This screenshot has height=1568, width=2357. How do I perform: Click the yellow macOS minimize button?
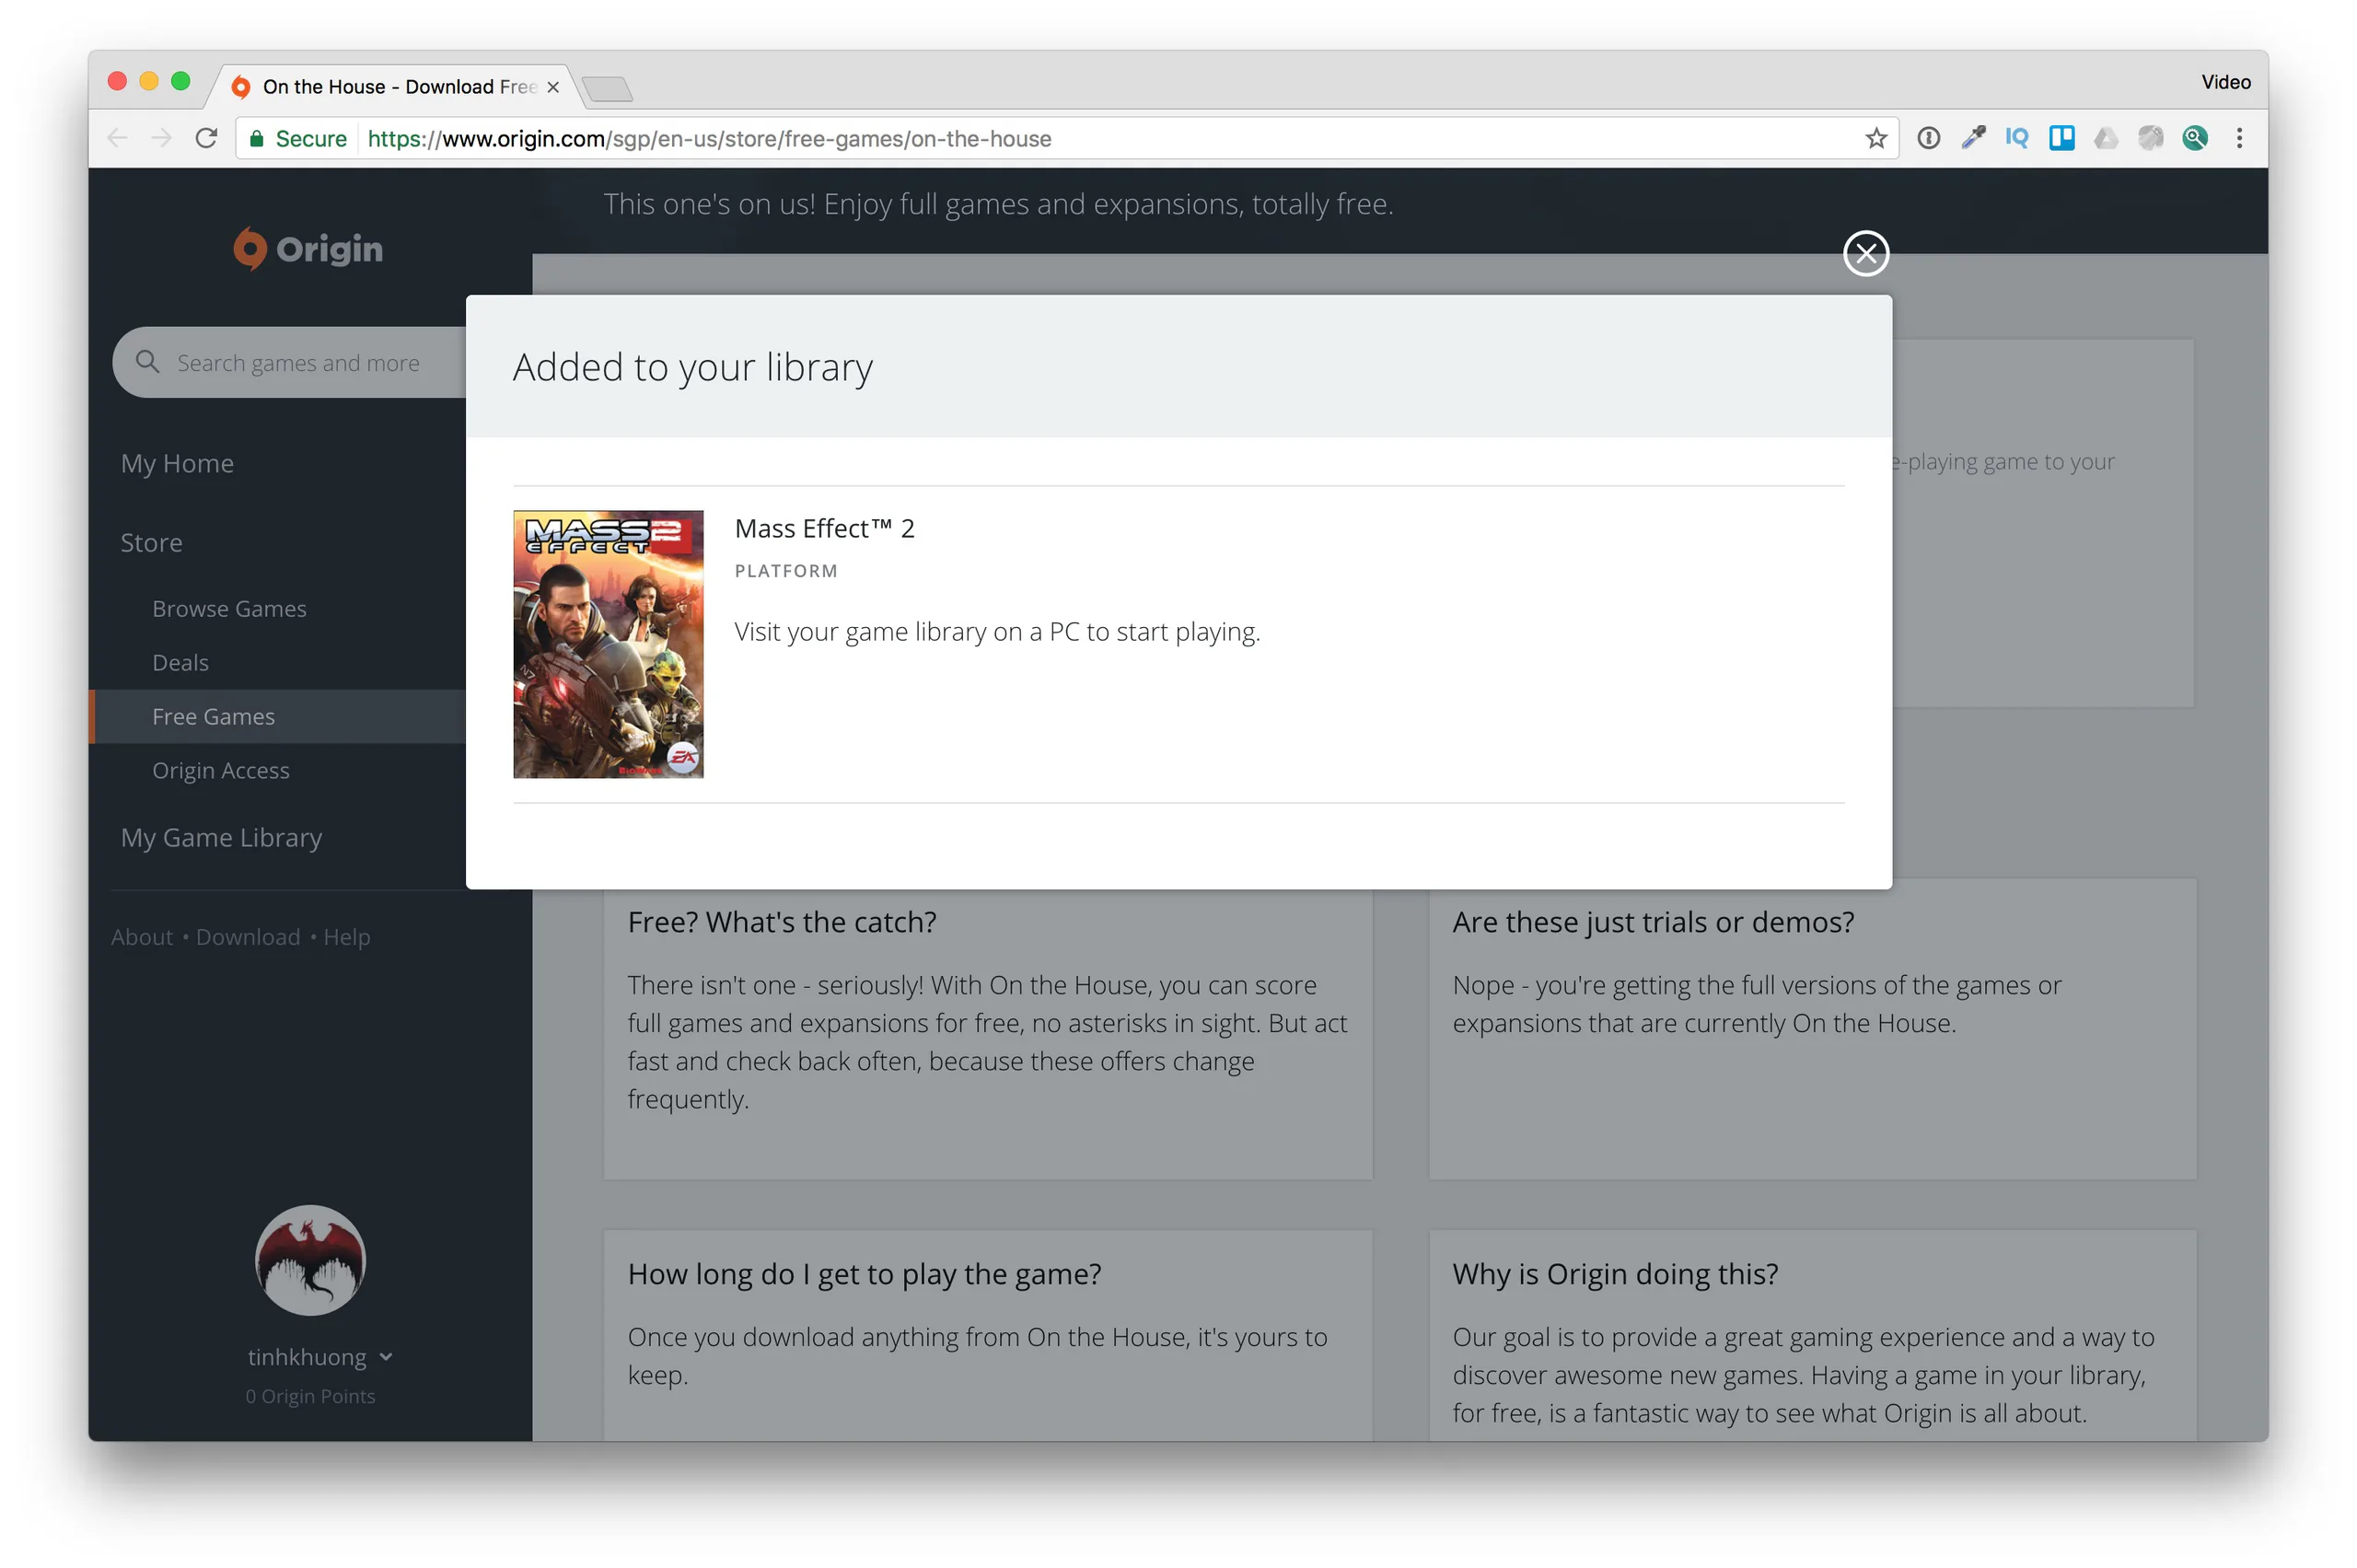click(149, 81)
